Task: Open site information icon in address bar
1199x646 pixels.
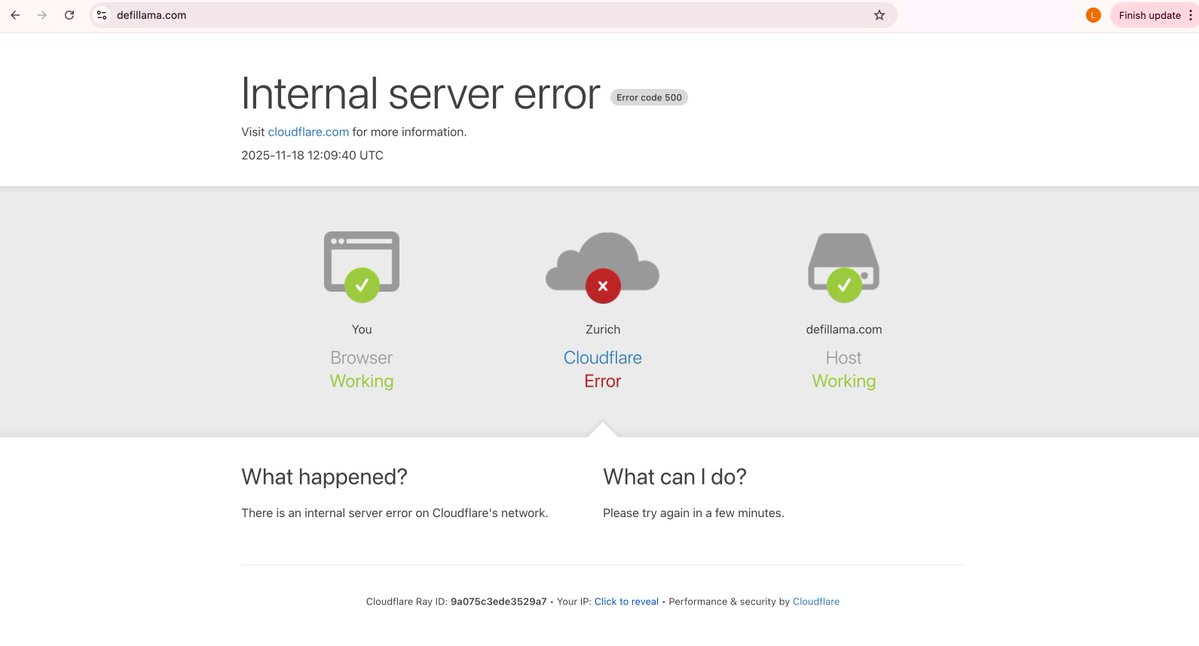Action: click(102, 15)
